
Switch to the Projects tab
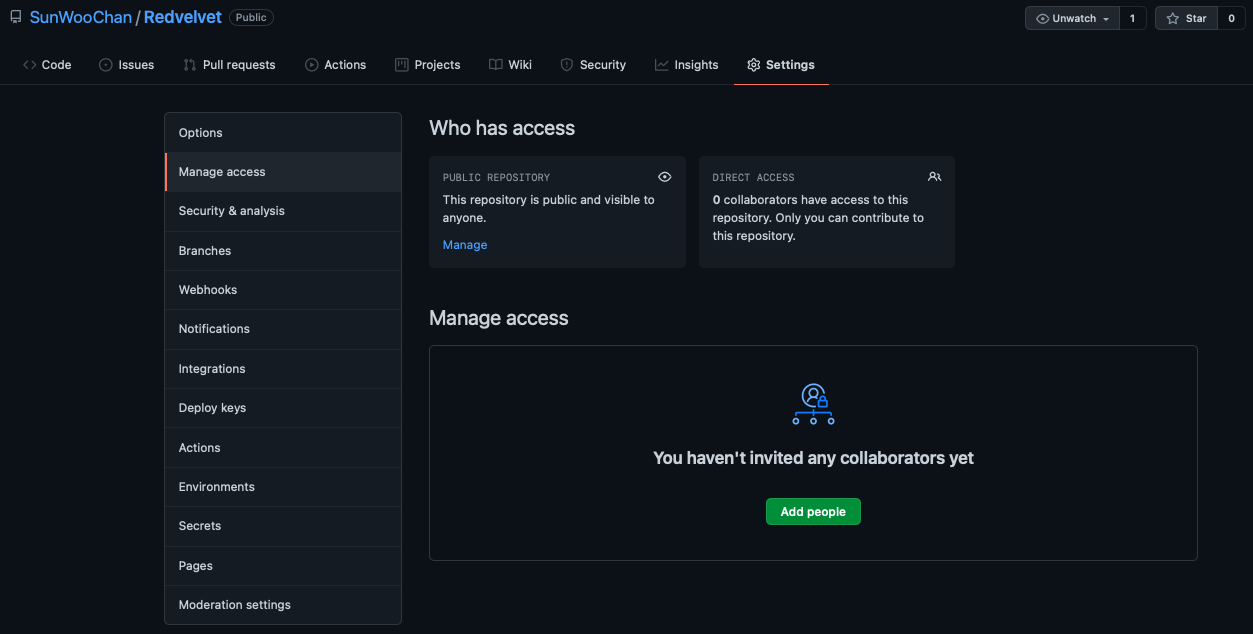[x=428, y=65]
